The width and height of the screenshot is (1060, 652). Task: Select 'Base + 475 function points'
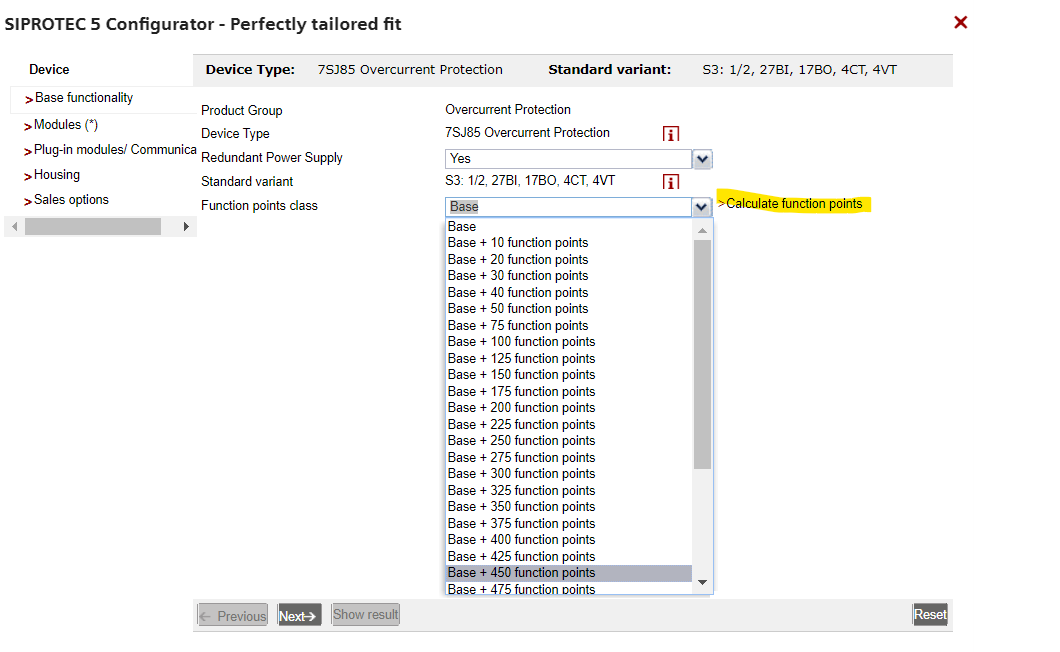pyautogui.click(x=569, y=588)
